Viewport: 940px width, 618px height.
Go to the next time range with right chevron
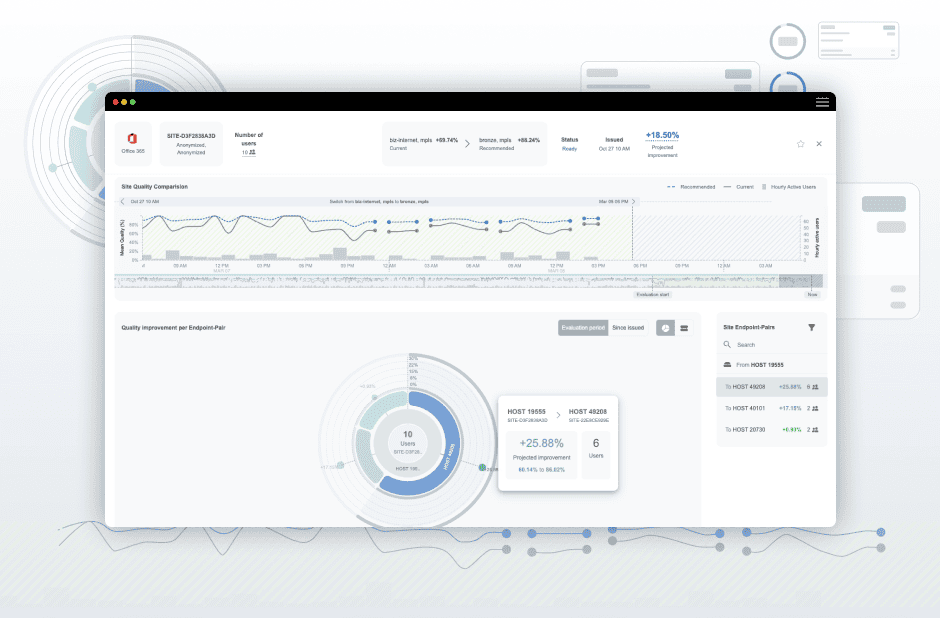point(633,201)
